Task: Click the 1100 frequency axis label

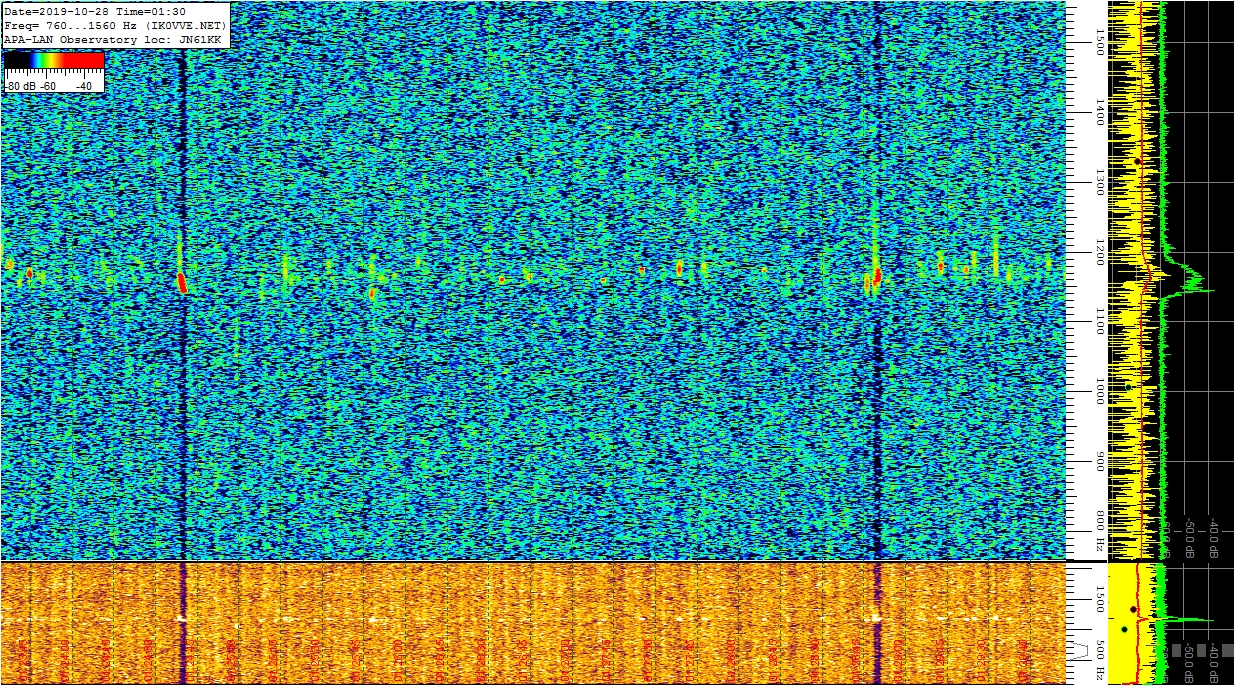Action: 1099,322
